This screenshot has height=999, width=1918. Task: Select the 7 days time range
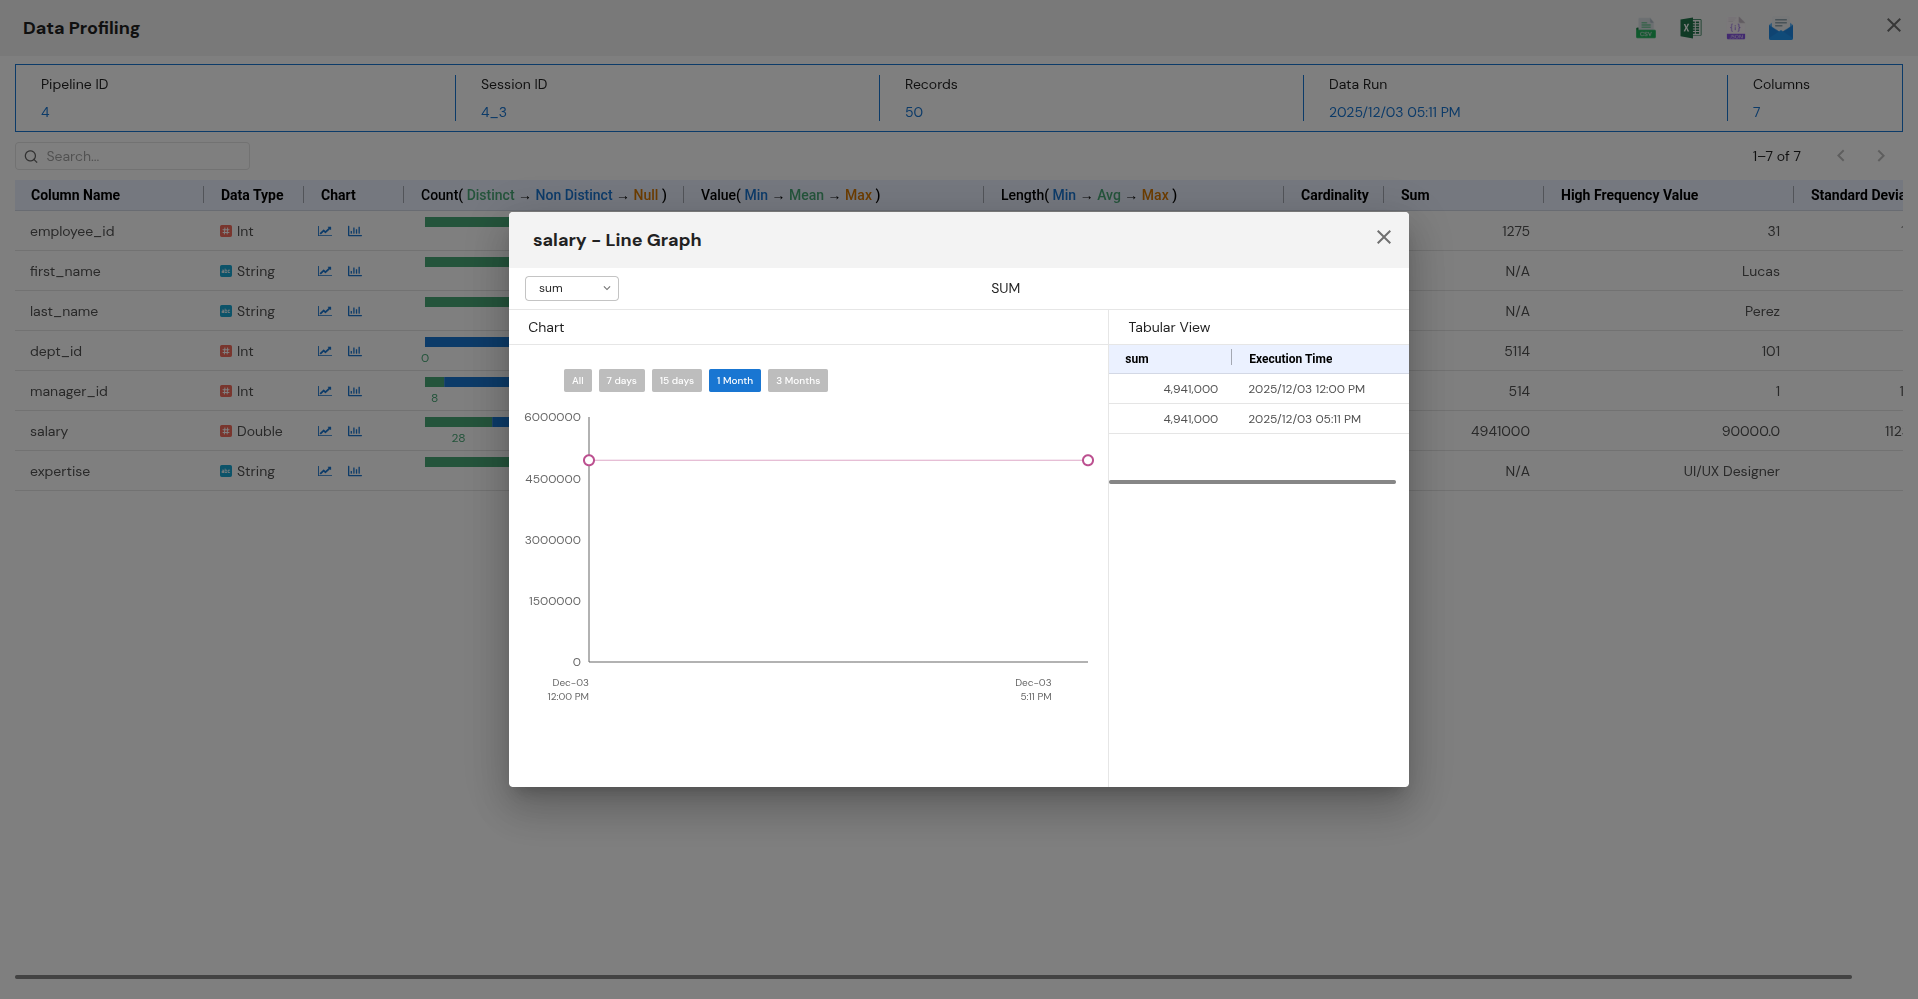tap(621, 380)
